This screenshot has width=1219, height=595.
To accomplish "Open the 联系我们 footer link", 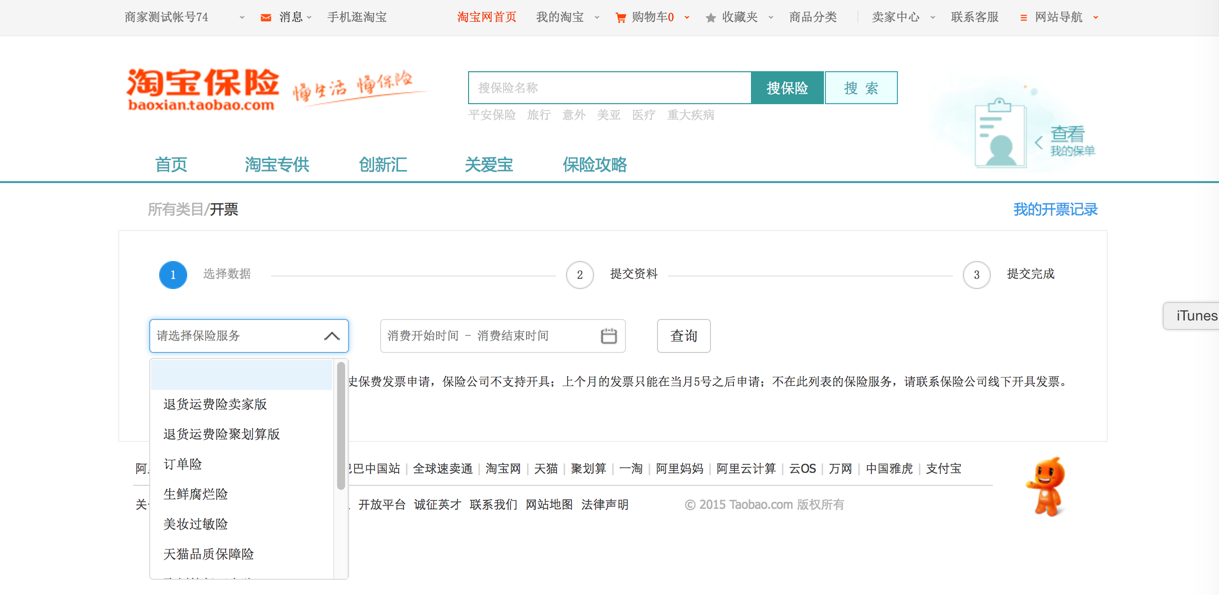I will tap(494, 505).
